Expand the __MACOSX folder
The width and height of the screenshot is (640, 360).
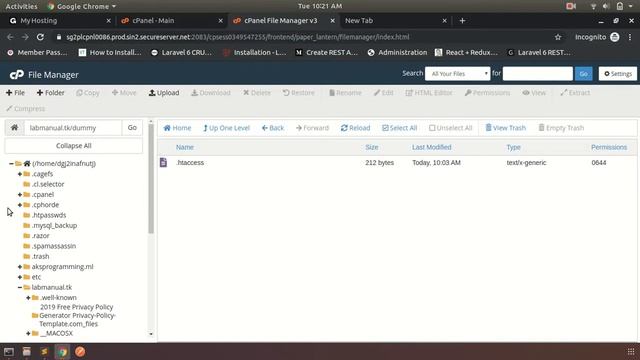tap(28, 333)
